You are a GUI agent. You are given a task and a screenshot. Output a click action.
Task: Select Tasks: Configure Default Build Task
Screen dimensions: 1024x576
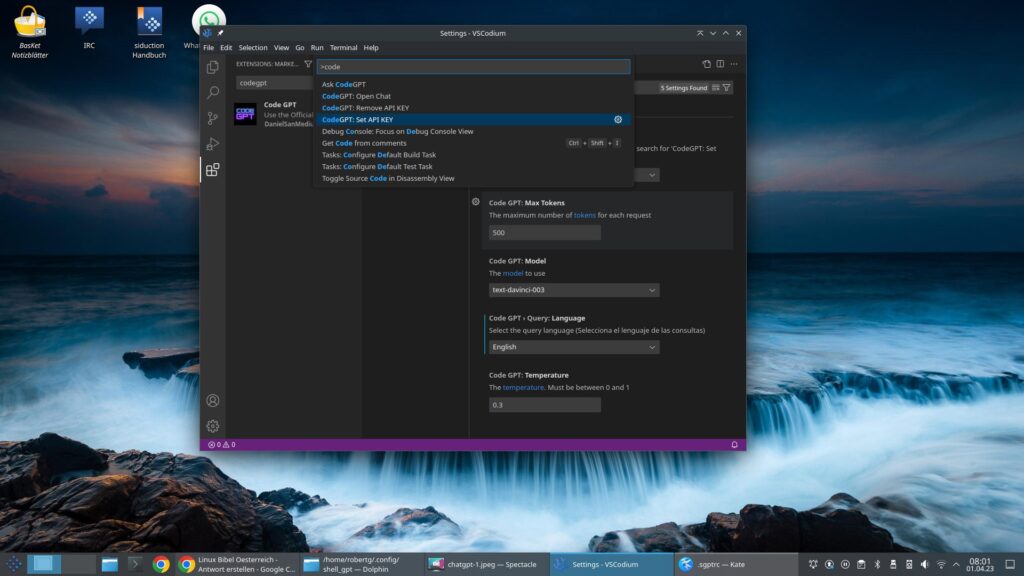[x=473, y=155]
